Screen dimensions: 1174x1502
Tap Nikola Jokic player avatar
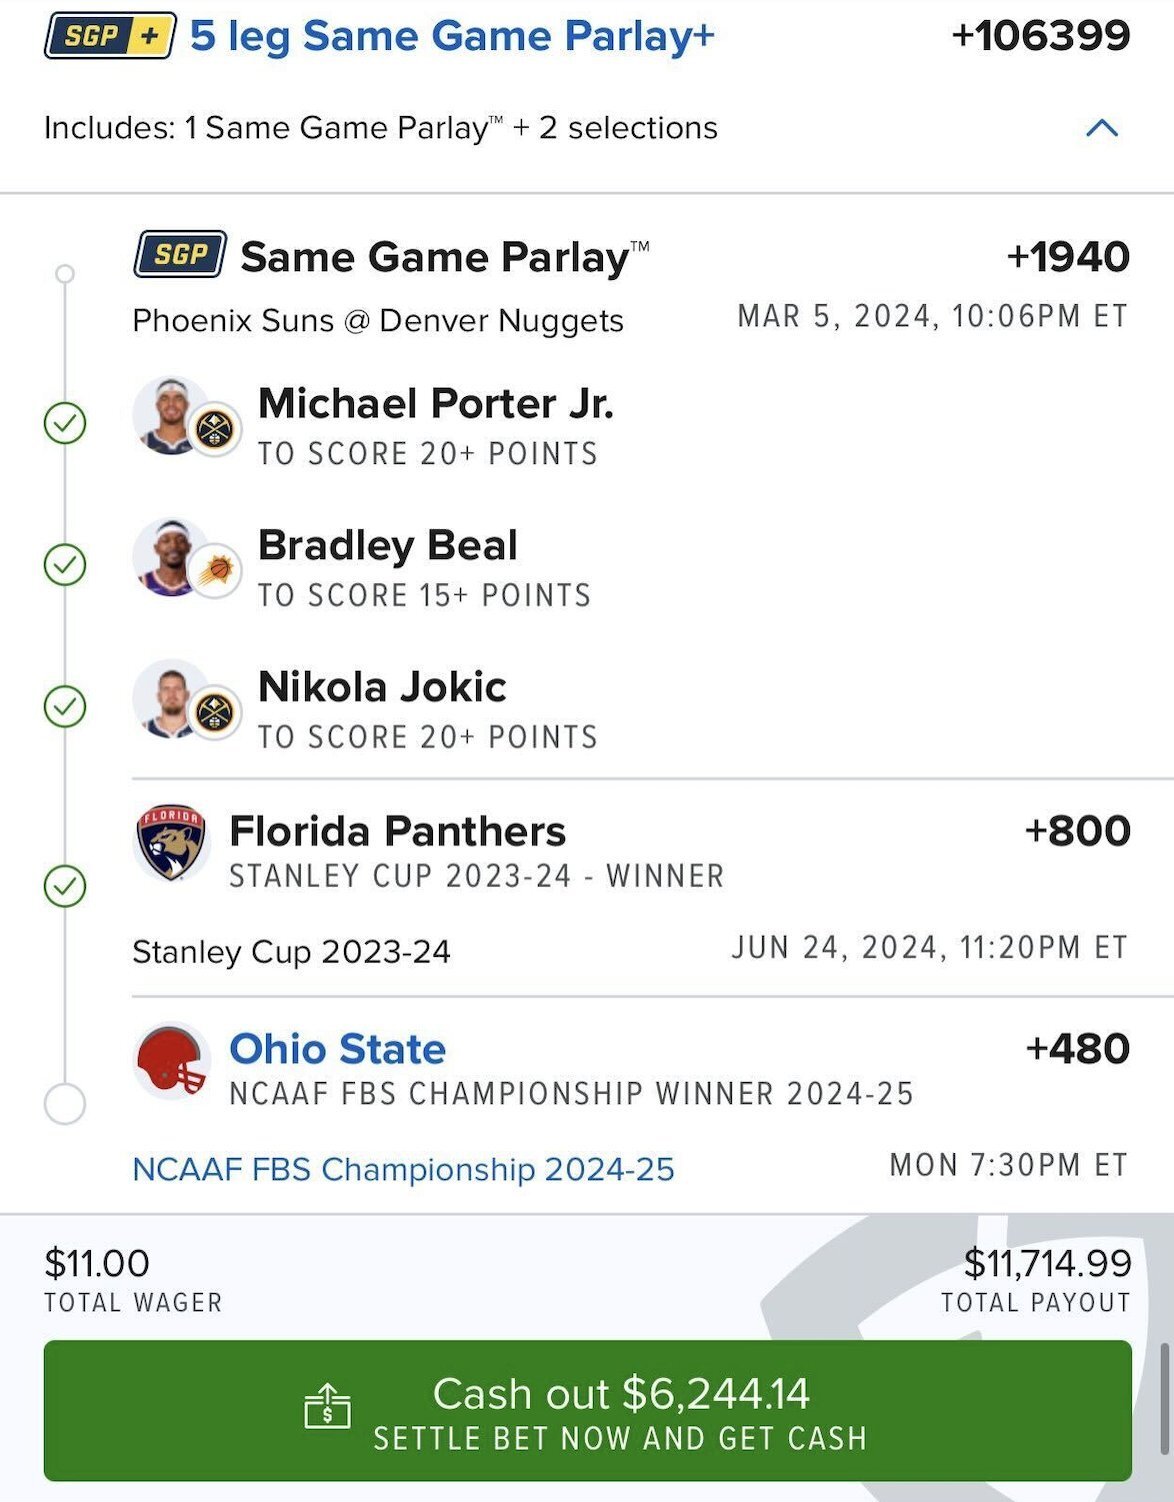(x=172, y=699)
